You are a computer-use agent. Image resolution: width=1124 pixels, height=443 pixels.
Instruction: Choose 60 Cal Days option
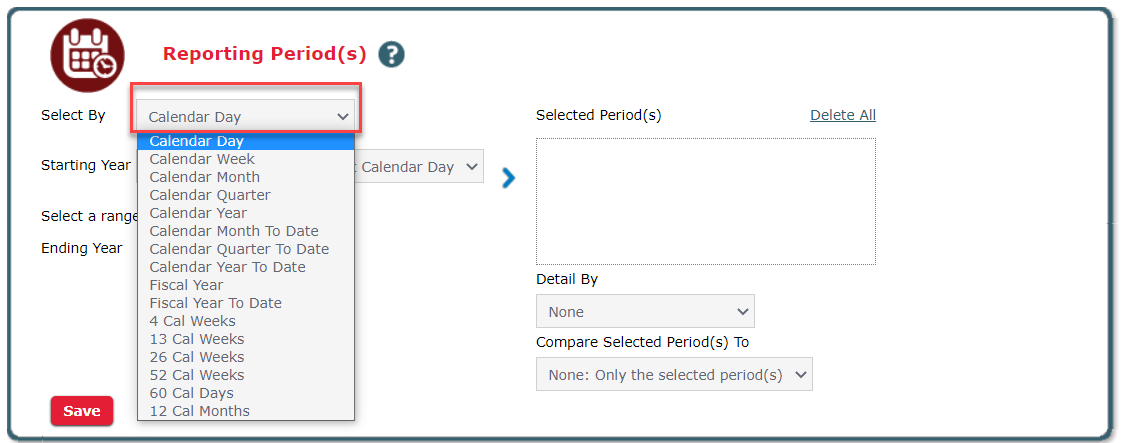pos(191,393)
